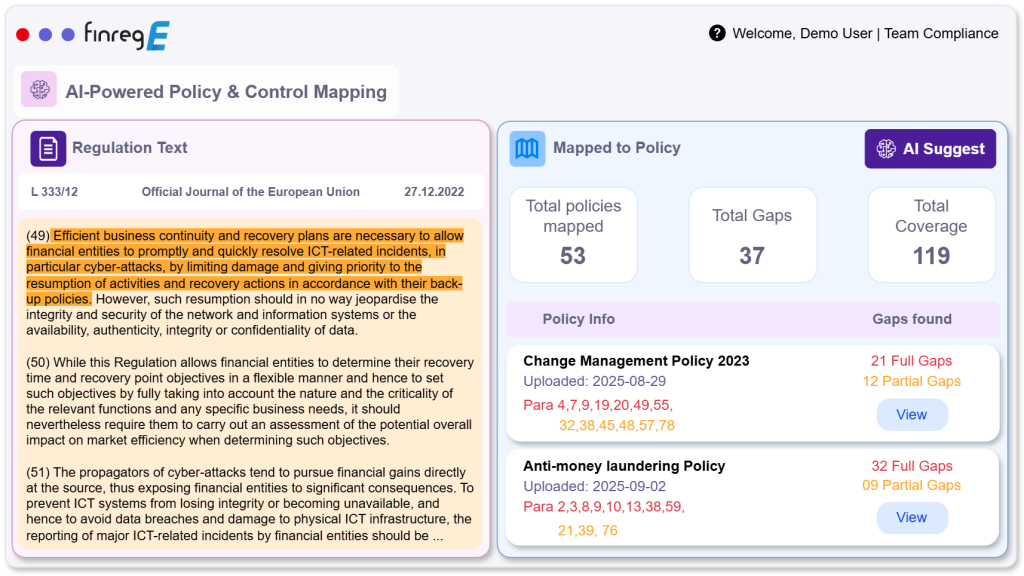Select the Total Coverage card
Image resolution: width=1024 pixels, height=576 pixels.
tap(931, 234)
